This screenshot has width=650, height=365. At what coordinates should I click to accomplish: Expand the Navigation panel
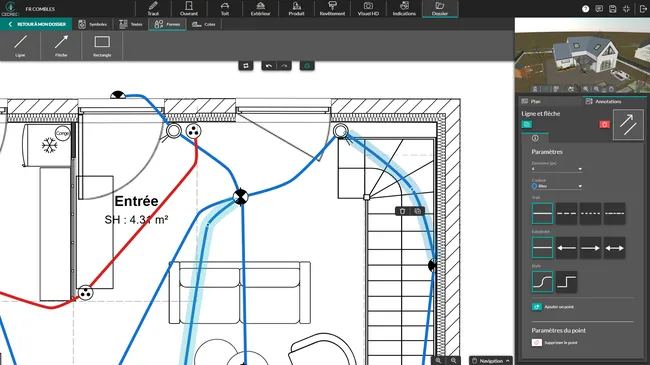tap(491, 361)
